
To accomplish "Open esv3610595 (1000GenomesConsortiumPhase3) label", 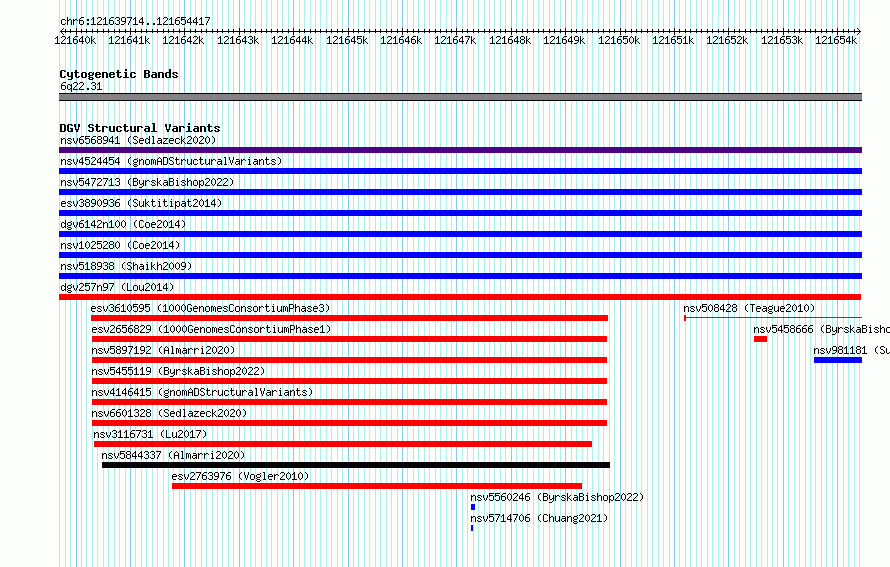I will pyautogui.click(x=210, y=308).
